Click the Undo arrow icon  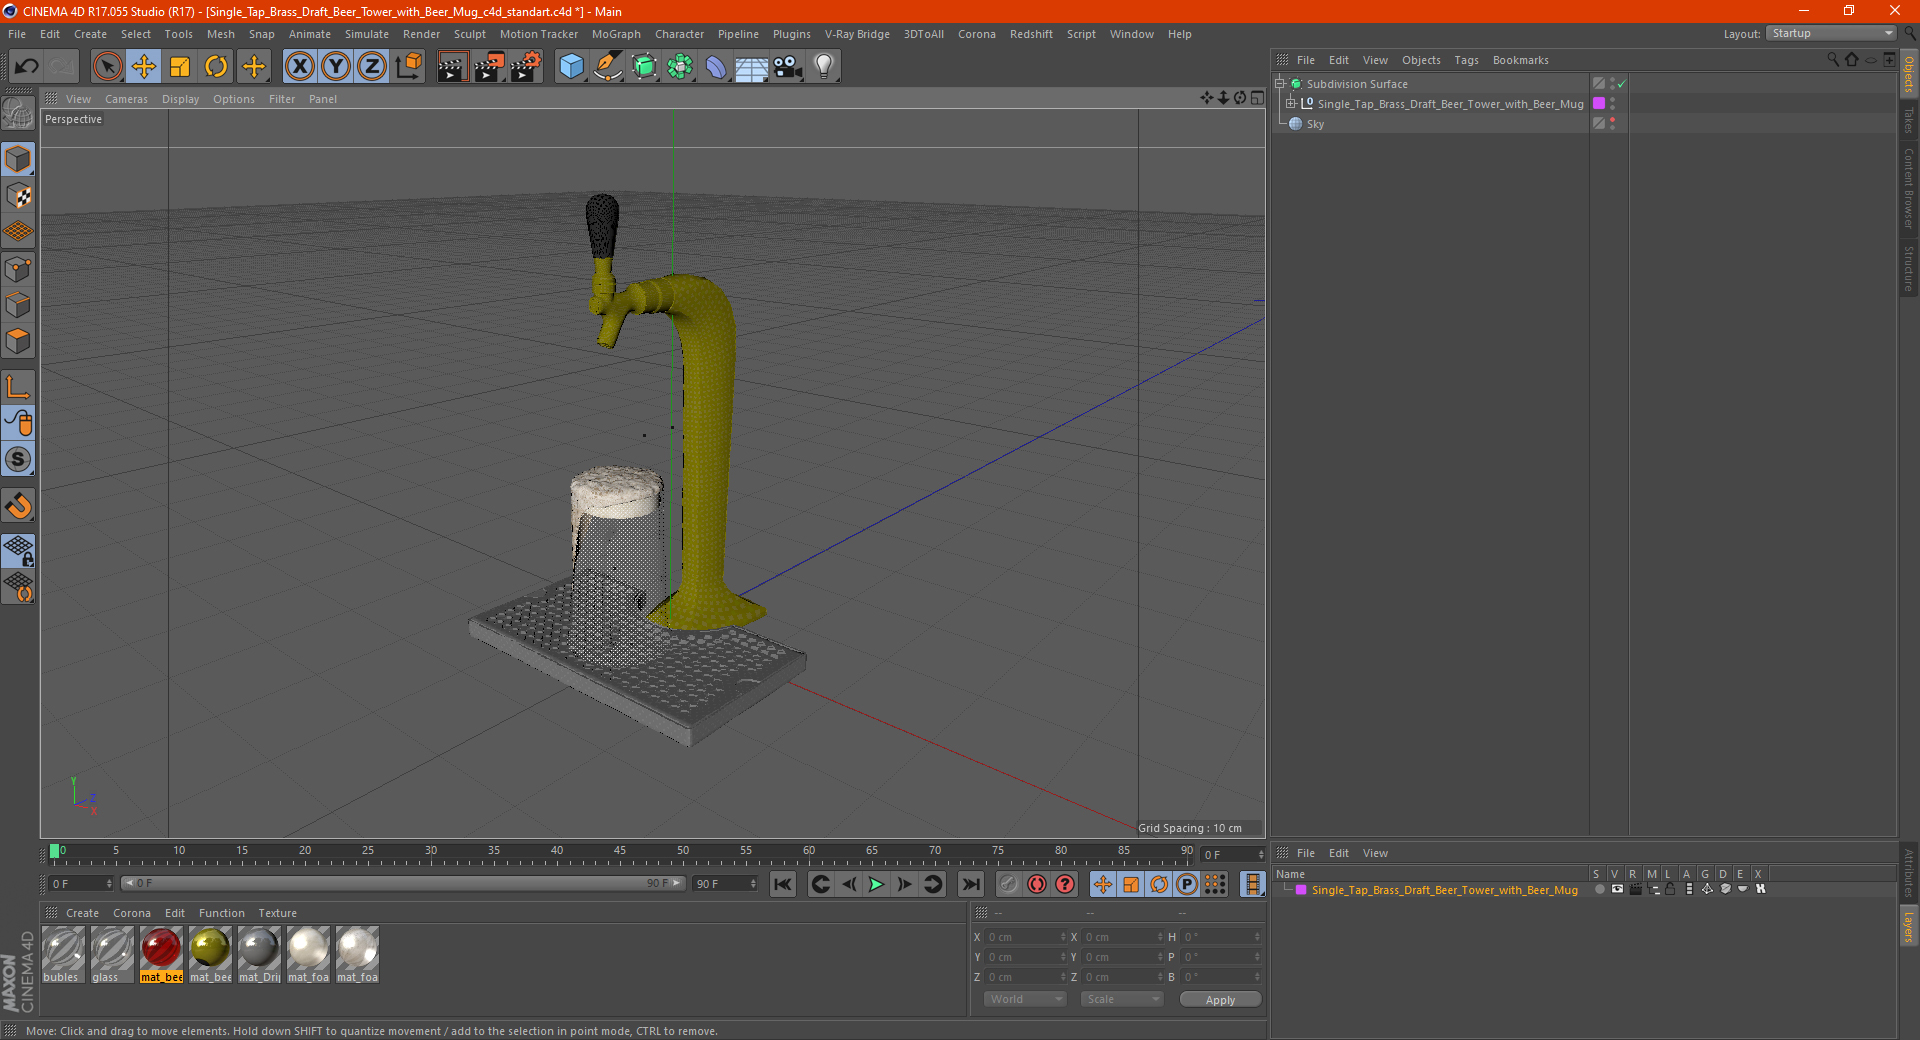click(27, 67)
